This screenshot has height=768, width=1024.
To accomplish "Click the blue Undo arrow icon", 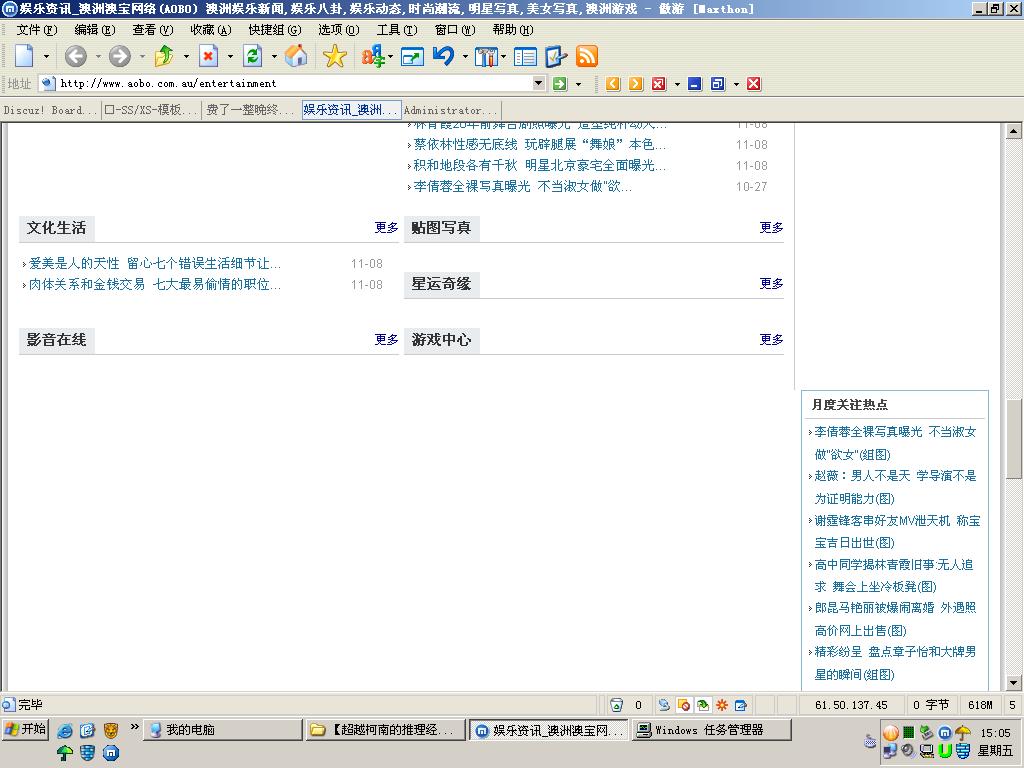I will point(444,56).
